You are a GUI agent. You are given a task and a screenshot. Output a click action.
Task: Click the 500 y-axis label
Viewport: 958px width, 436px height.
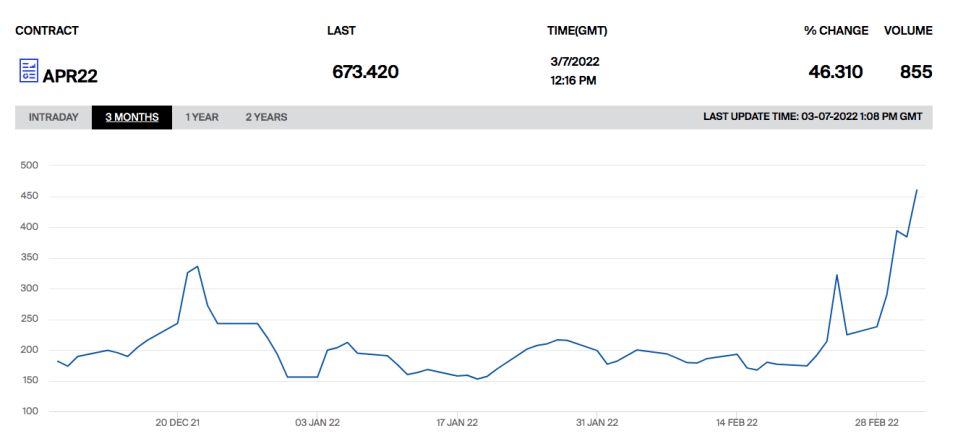(x=29, y=165)
